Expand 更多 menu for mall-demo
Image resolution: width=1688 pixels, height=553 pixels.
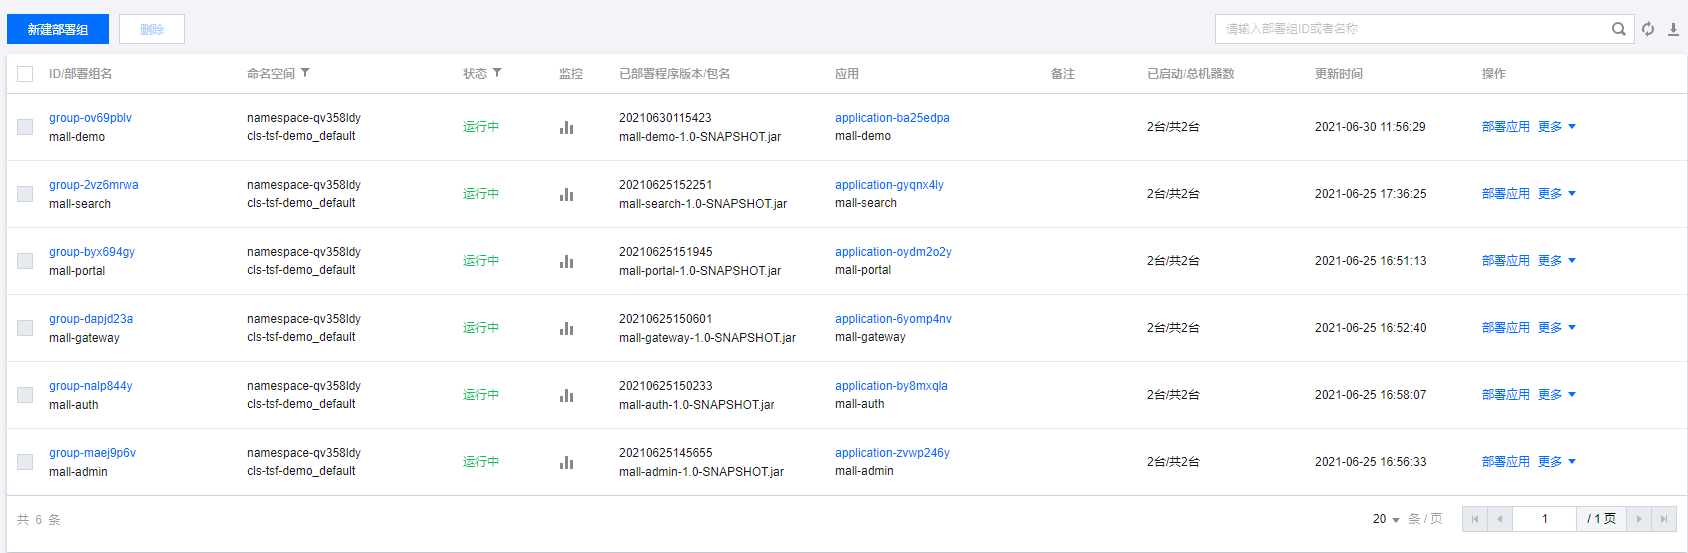(1557, 127)
